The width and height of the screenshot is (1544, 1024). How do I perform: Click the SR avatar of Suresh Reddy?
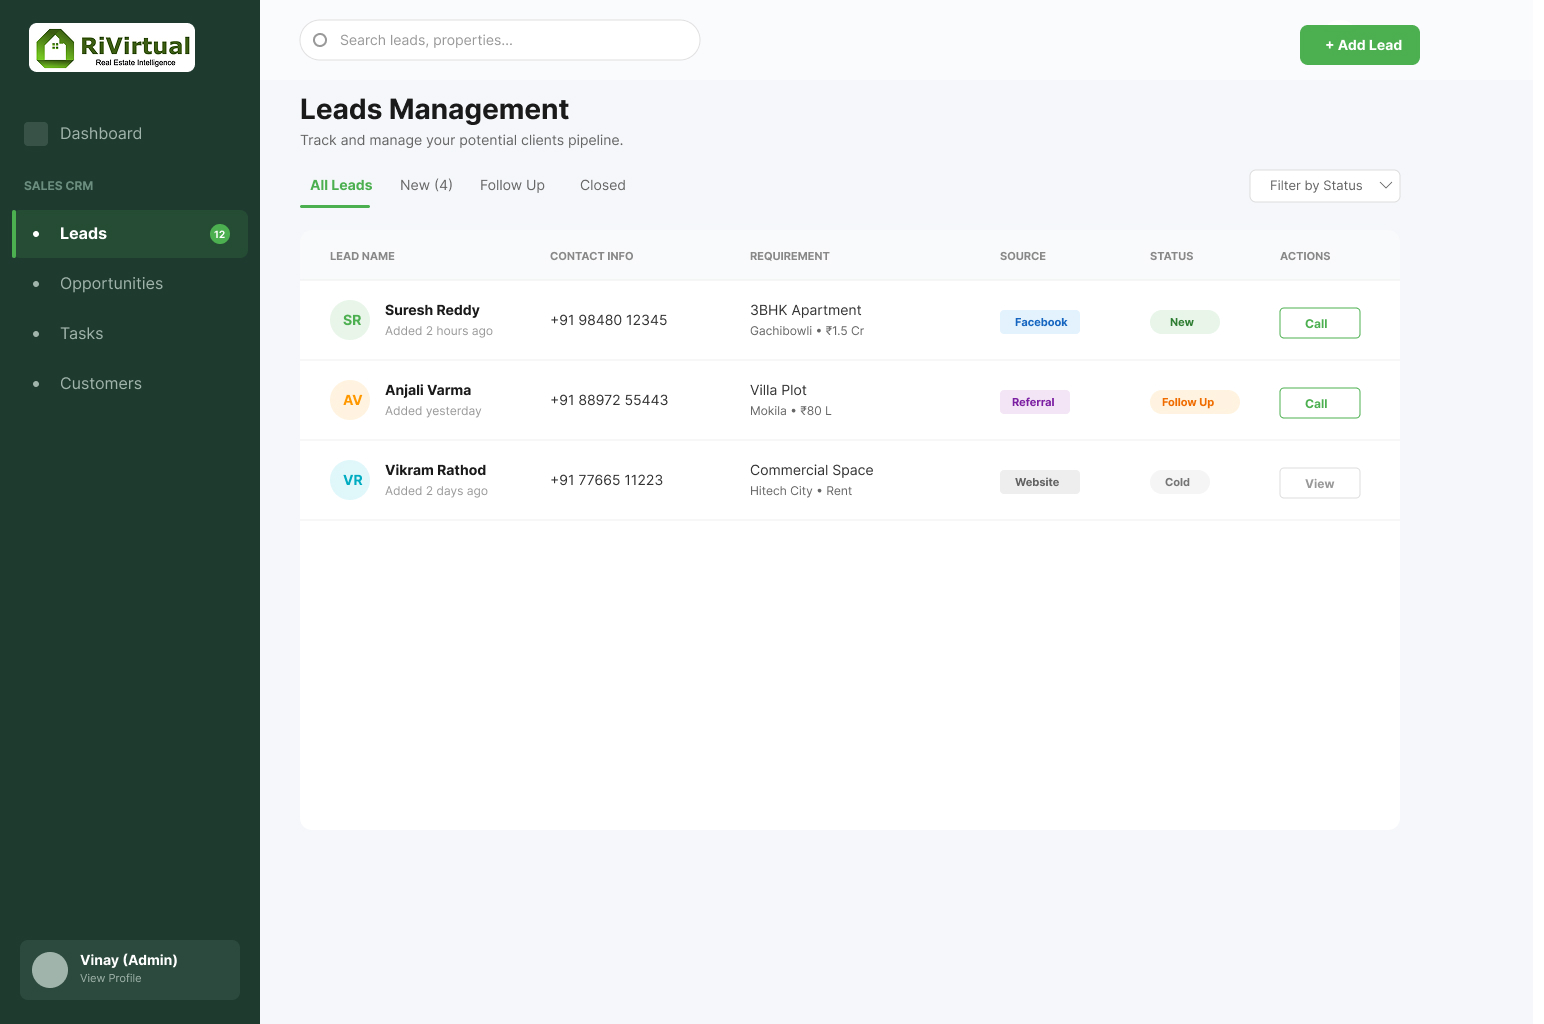click(350, 320)
